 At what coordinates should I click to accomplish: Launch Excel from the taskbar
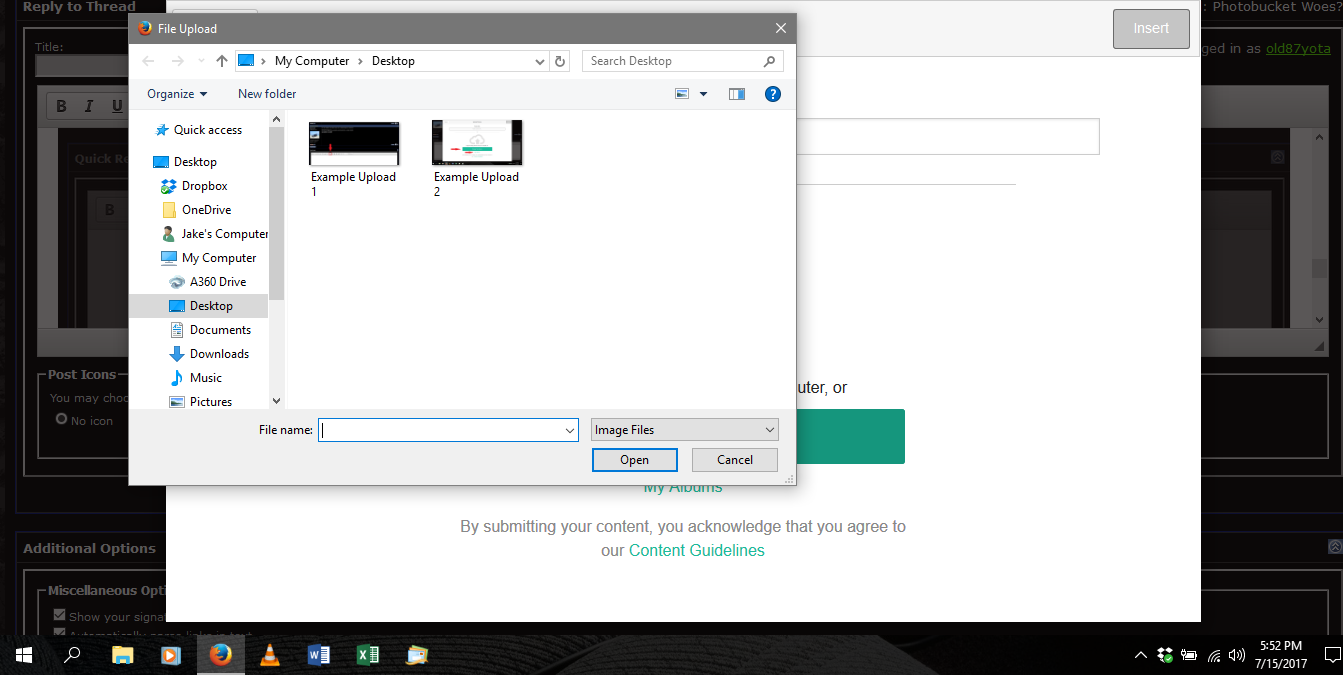pyautogui.click(x=367, y=655)
